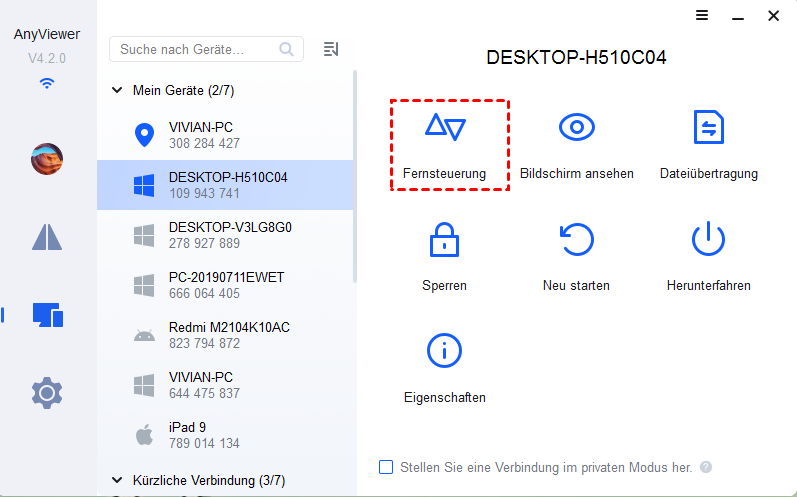This screenshot has height=497, width=797.
Task: Launch Dateiübertragung file transfer
Action: tap(709, 127)
